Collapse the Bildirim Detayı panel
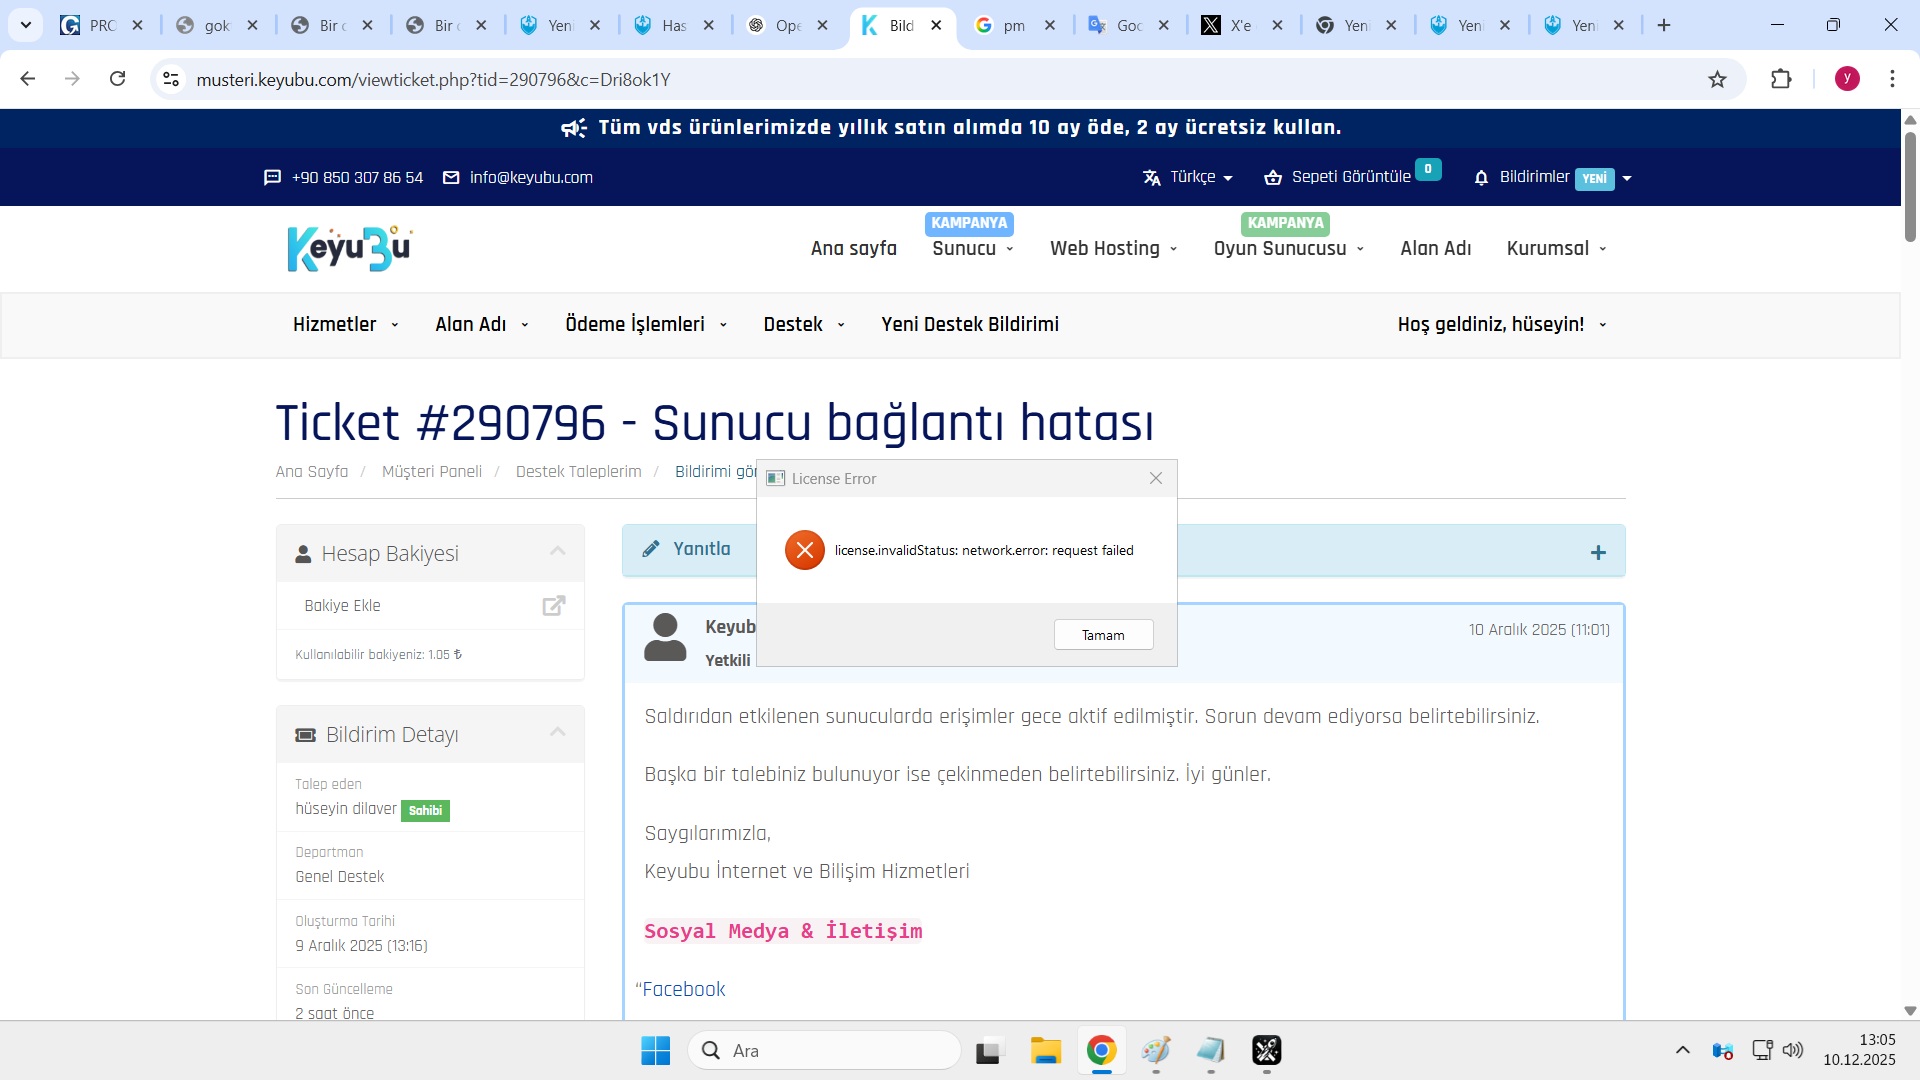Screen dimensions: 1920x1080 coord(558,733)
